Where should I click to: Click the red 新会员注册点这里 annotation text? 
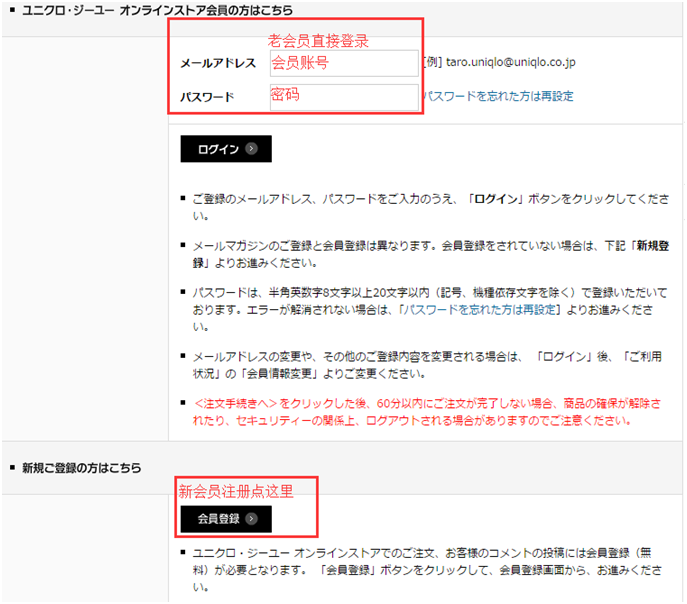[235, 491]
